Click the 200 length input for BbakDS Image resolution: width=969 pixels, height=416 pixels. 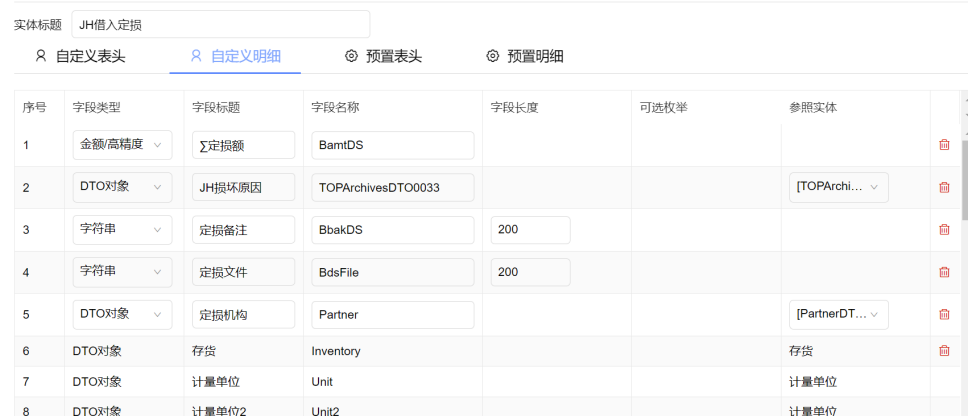click(530, 229)
